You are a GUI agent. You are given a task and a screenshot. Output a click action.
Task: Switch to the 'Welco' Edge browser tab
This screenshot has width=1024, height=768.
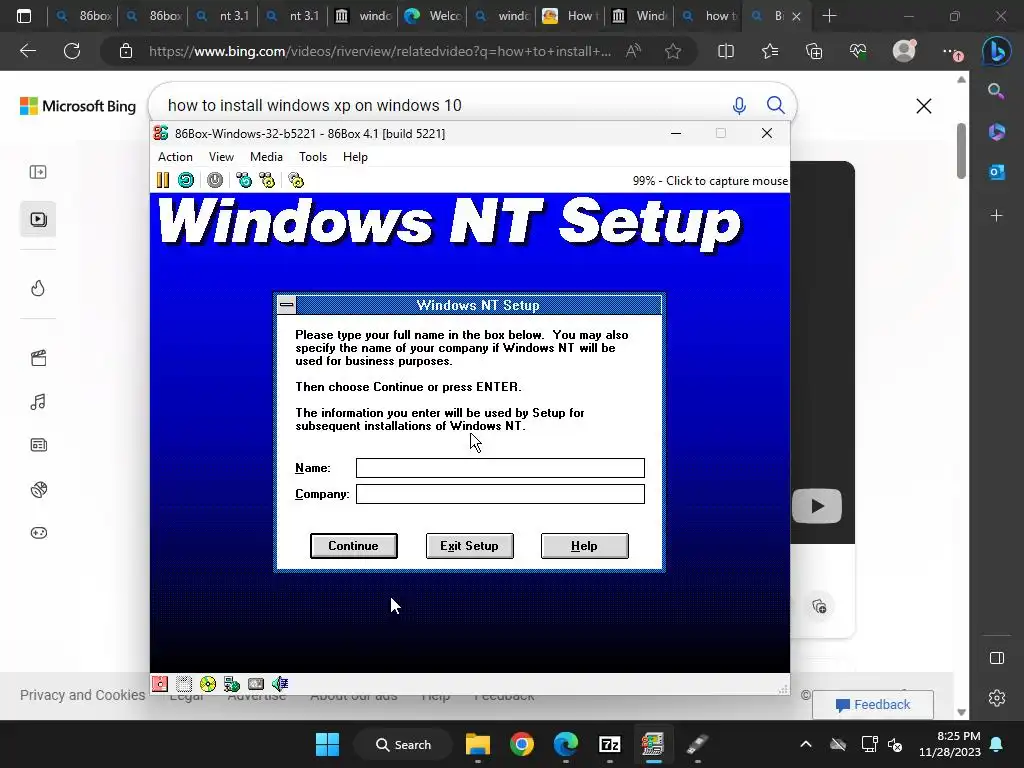pyautogui.click(x=433, y=16)
